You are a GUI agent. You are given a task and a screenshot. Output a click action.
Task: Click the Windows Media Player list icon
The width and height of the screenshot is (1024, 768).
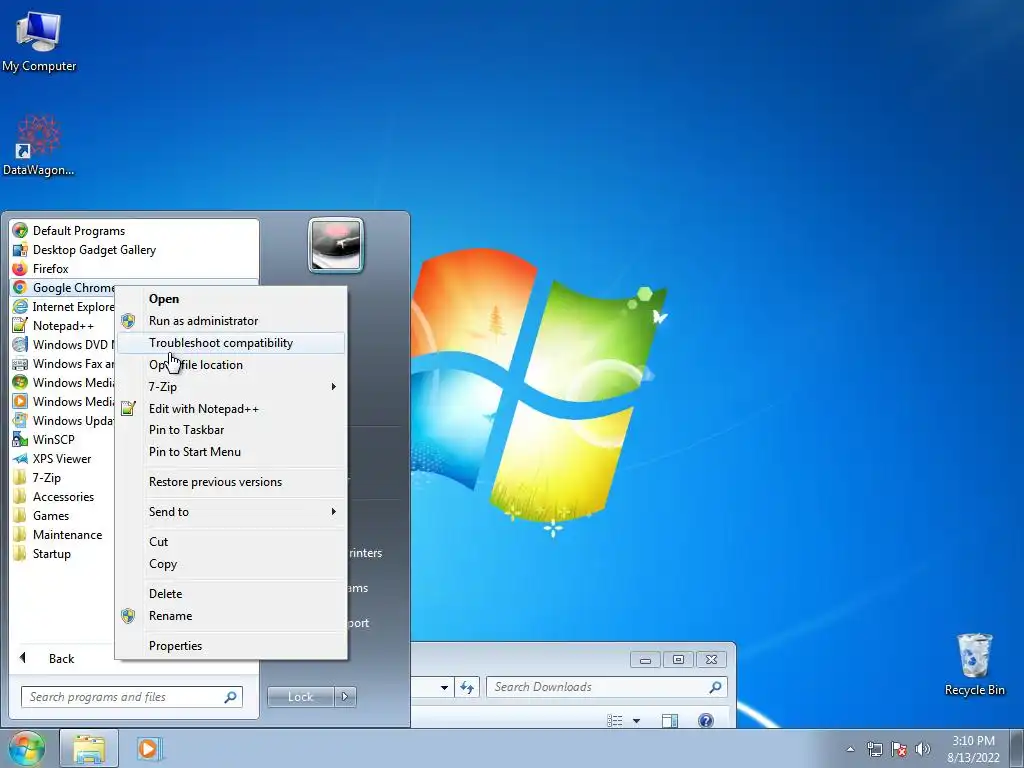point(20,401)
